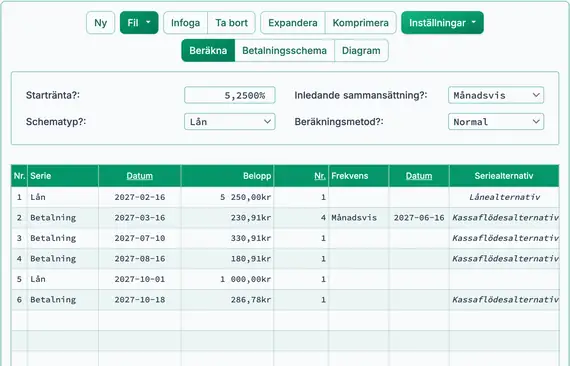
Task: Click Infoga to insert a row
Action: click(185, 23)
